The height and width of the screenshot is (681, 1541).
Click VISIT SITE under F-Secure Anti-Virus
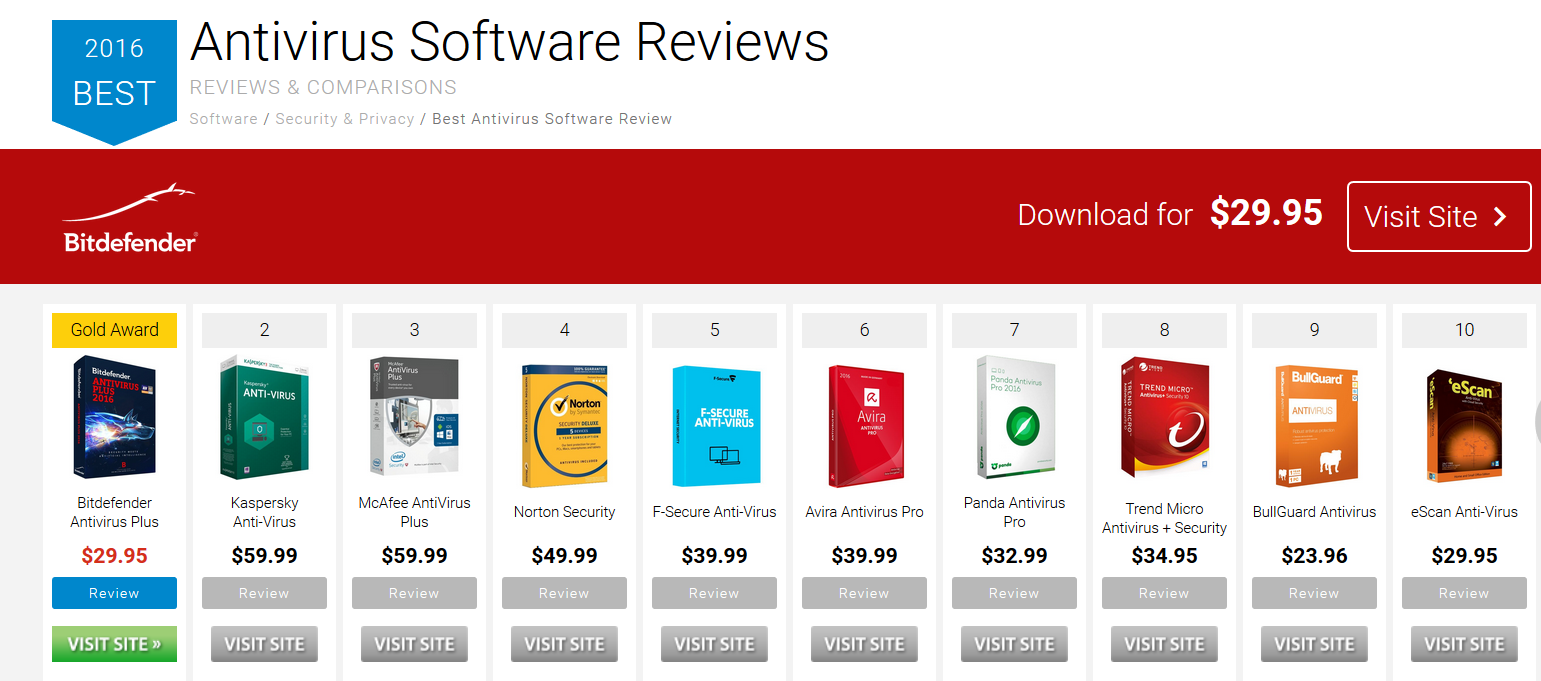coord(714,644)
